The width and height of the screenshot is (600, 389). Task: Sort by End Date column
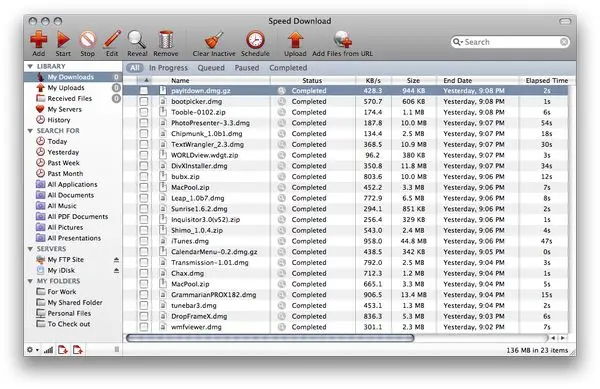coord(478,80)
